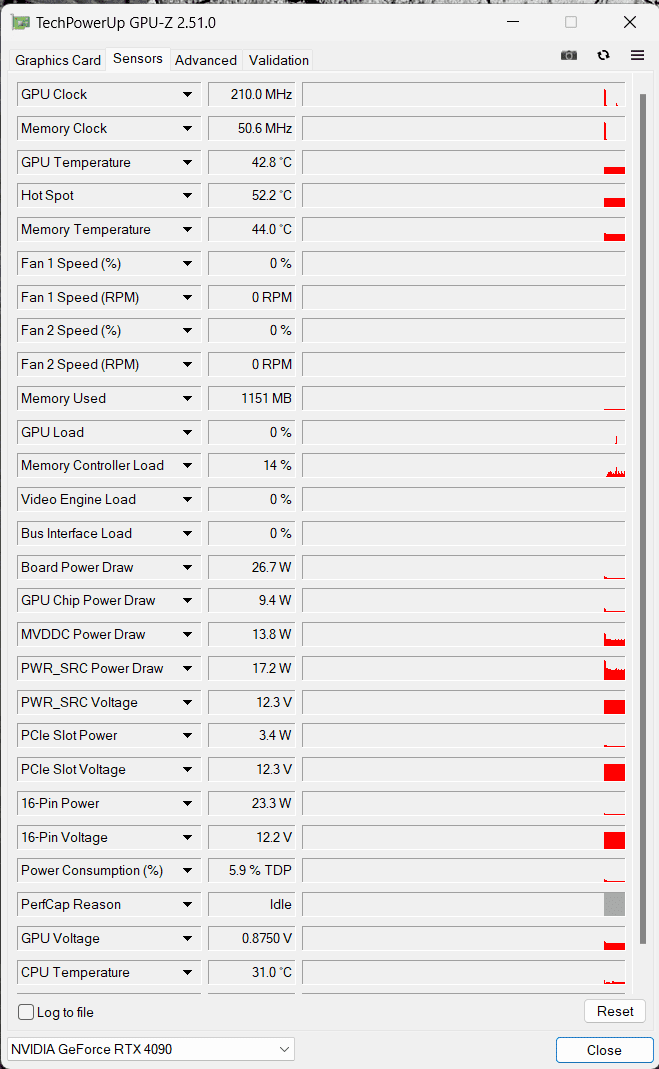Open the Memory Used sensor dropdown

[187, 399]
